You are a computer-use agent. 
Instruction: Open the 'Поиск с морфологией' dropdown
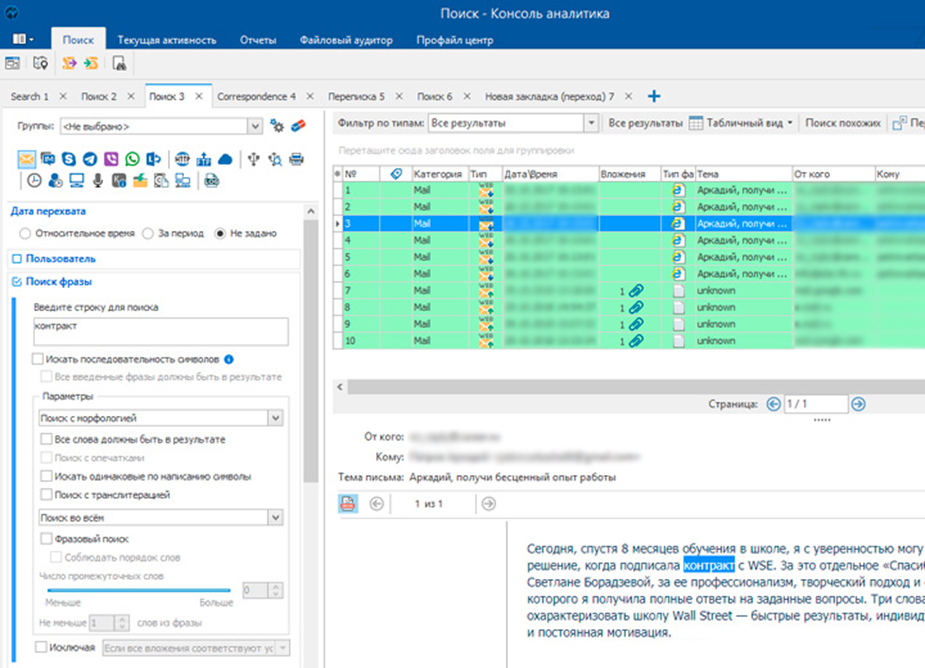coord(275,418)
